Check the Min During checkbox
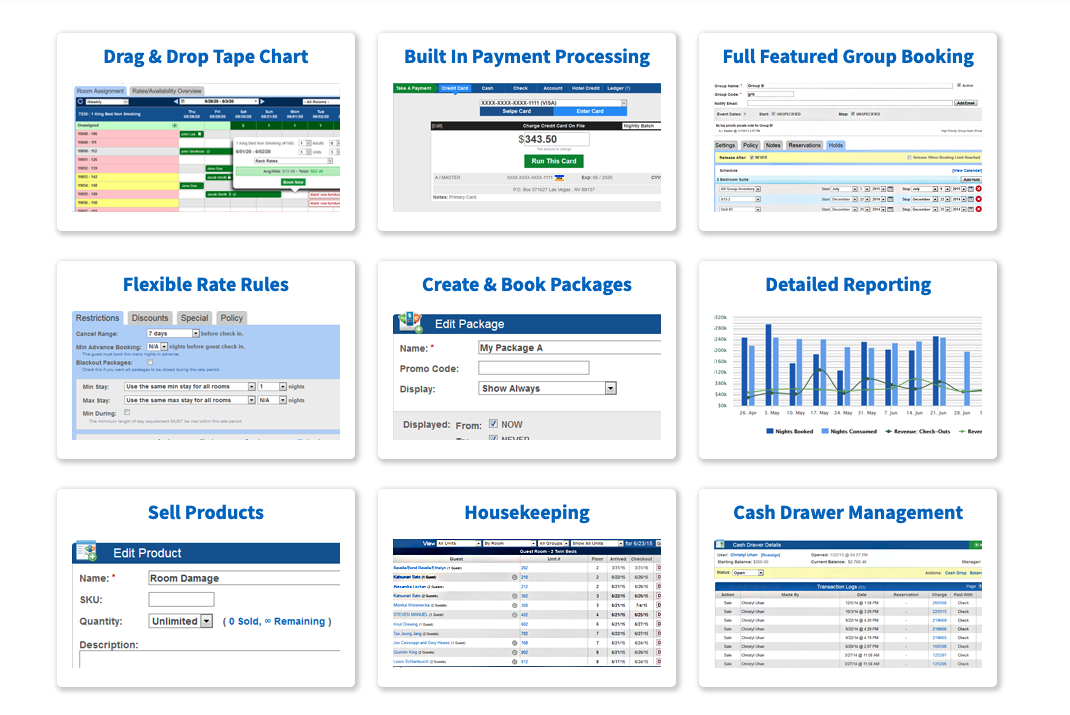 [127, 412]
